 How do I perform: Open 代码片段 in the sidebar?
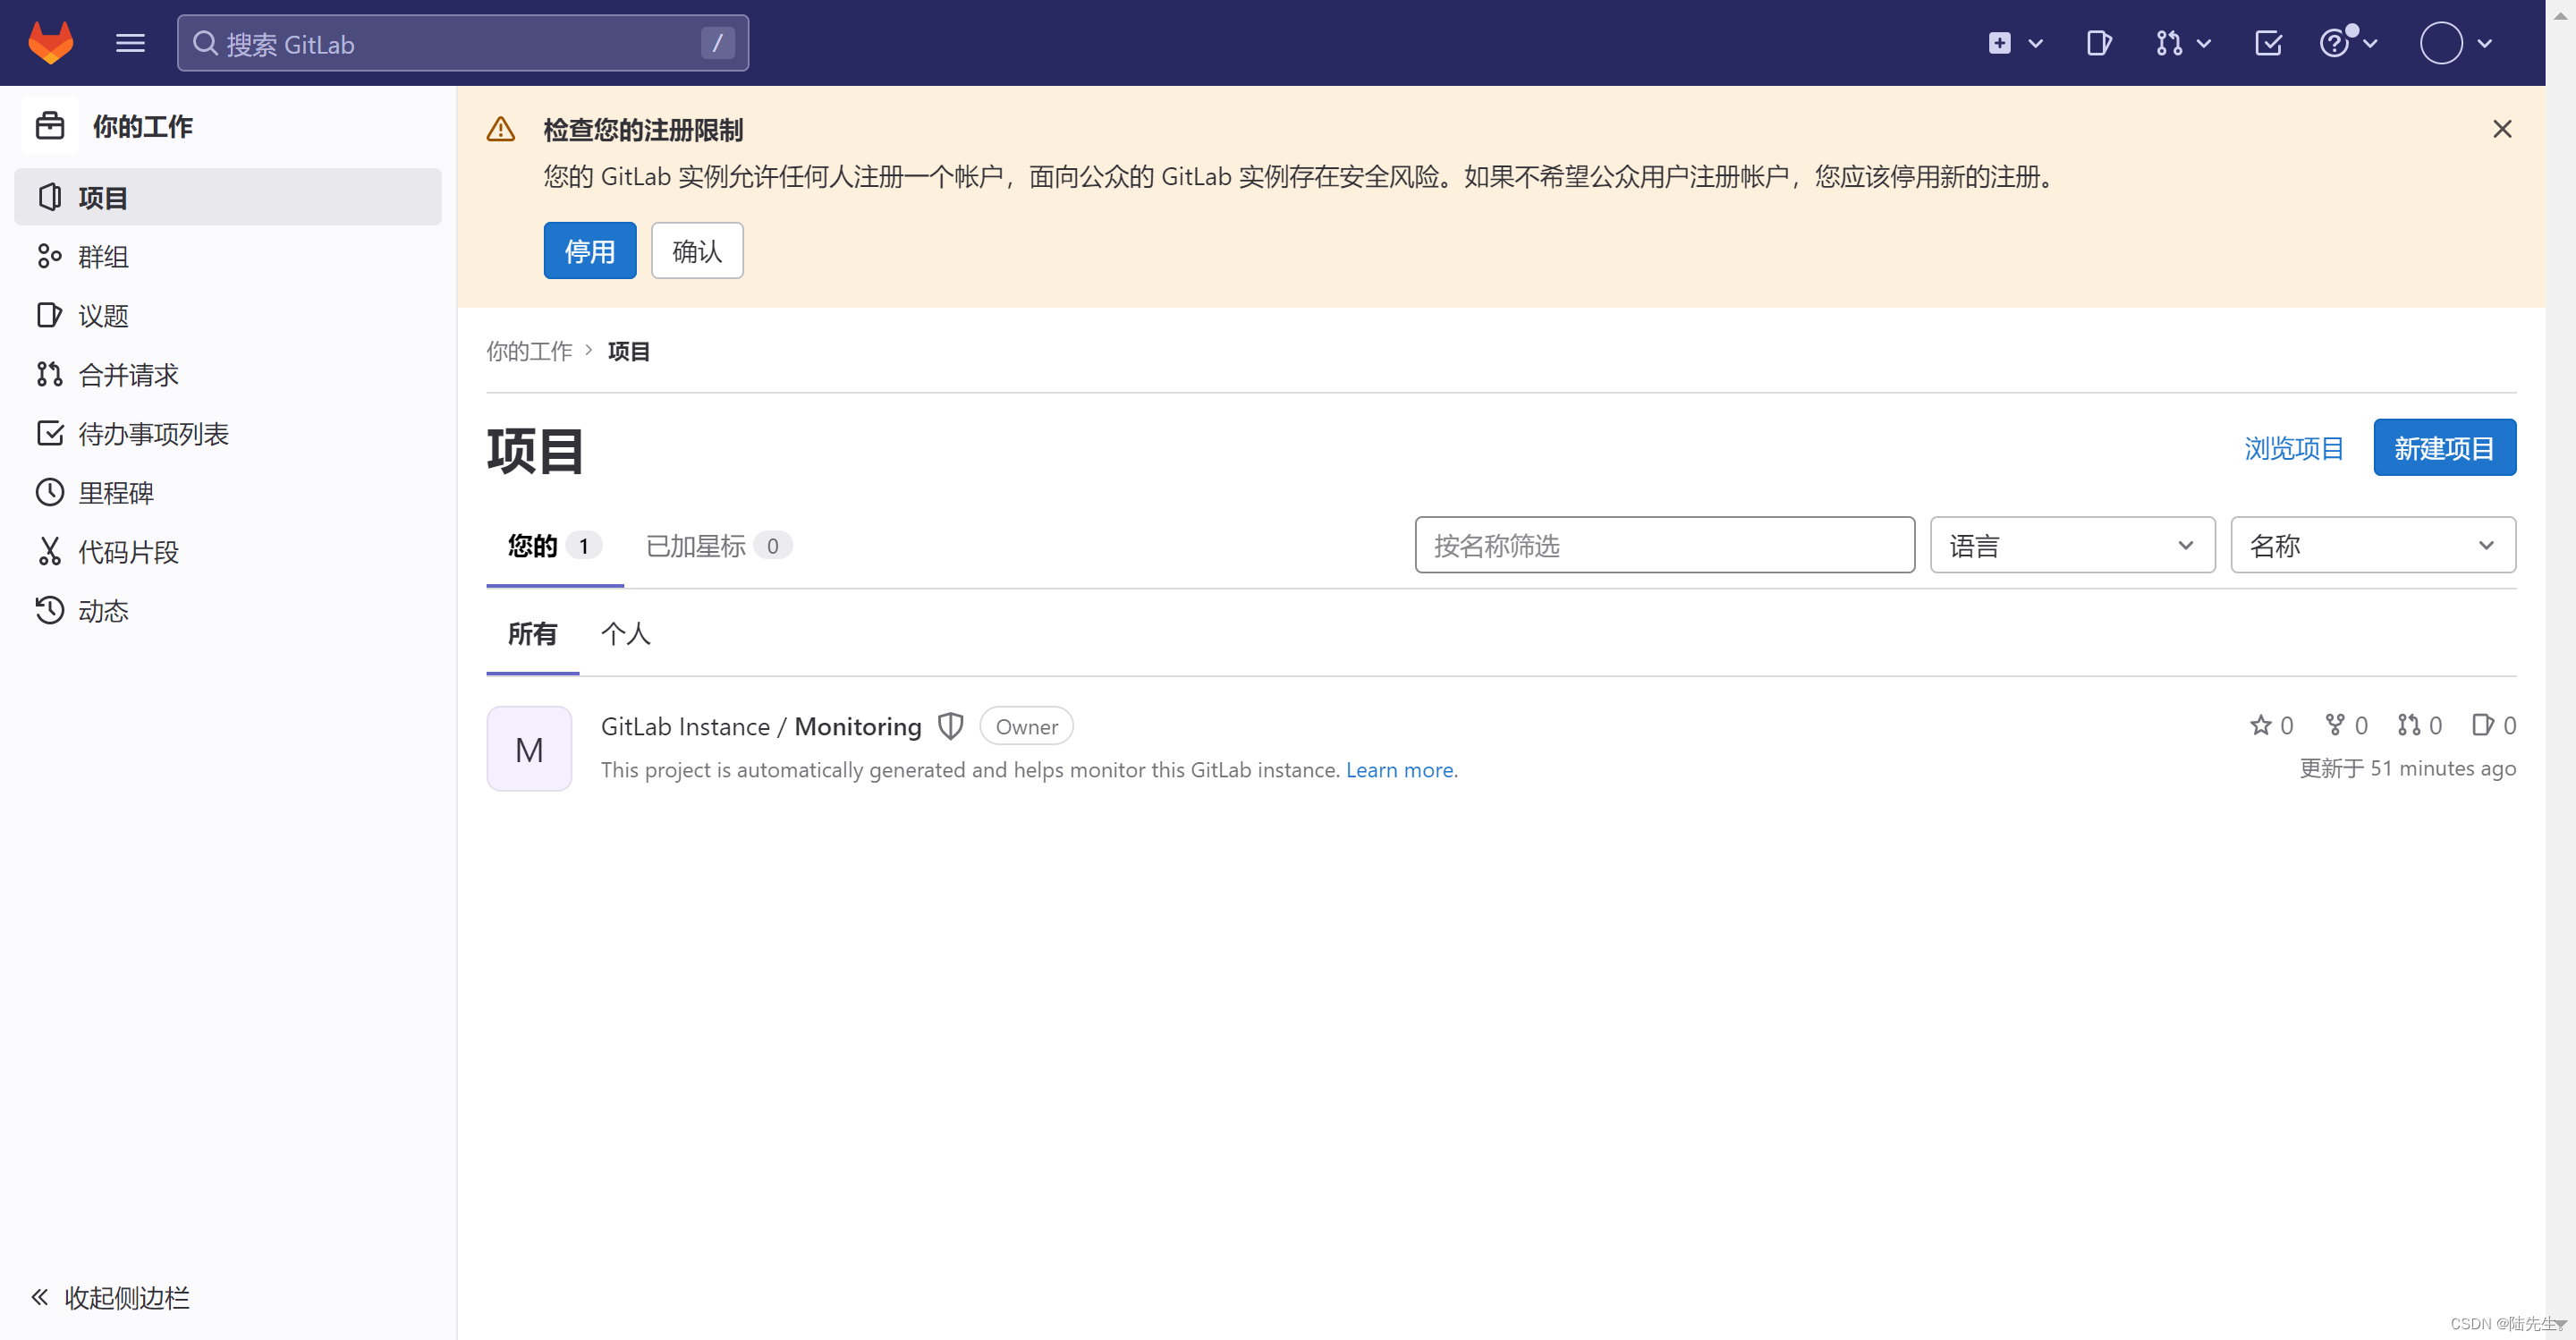point(228,551)
